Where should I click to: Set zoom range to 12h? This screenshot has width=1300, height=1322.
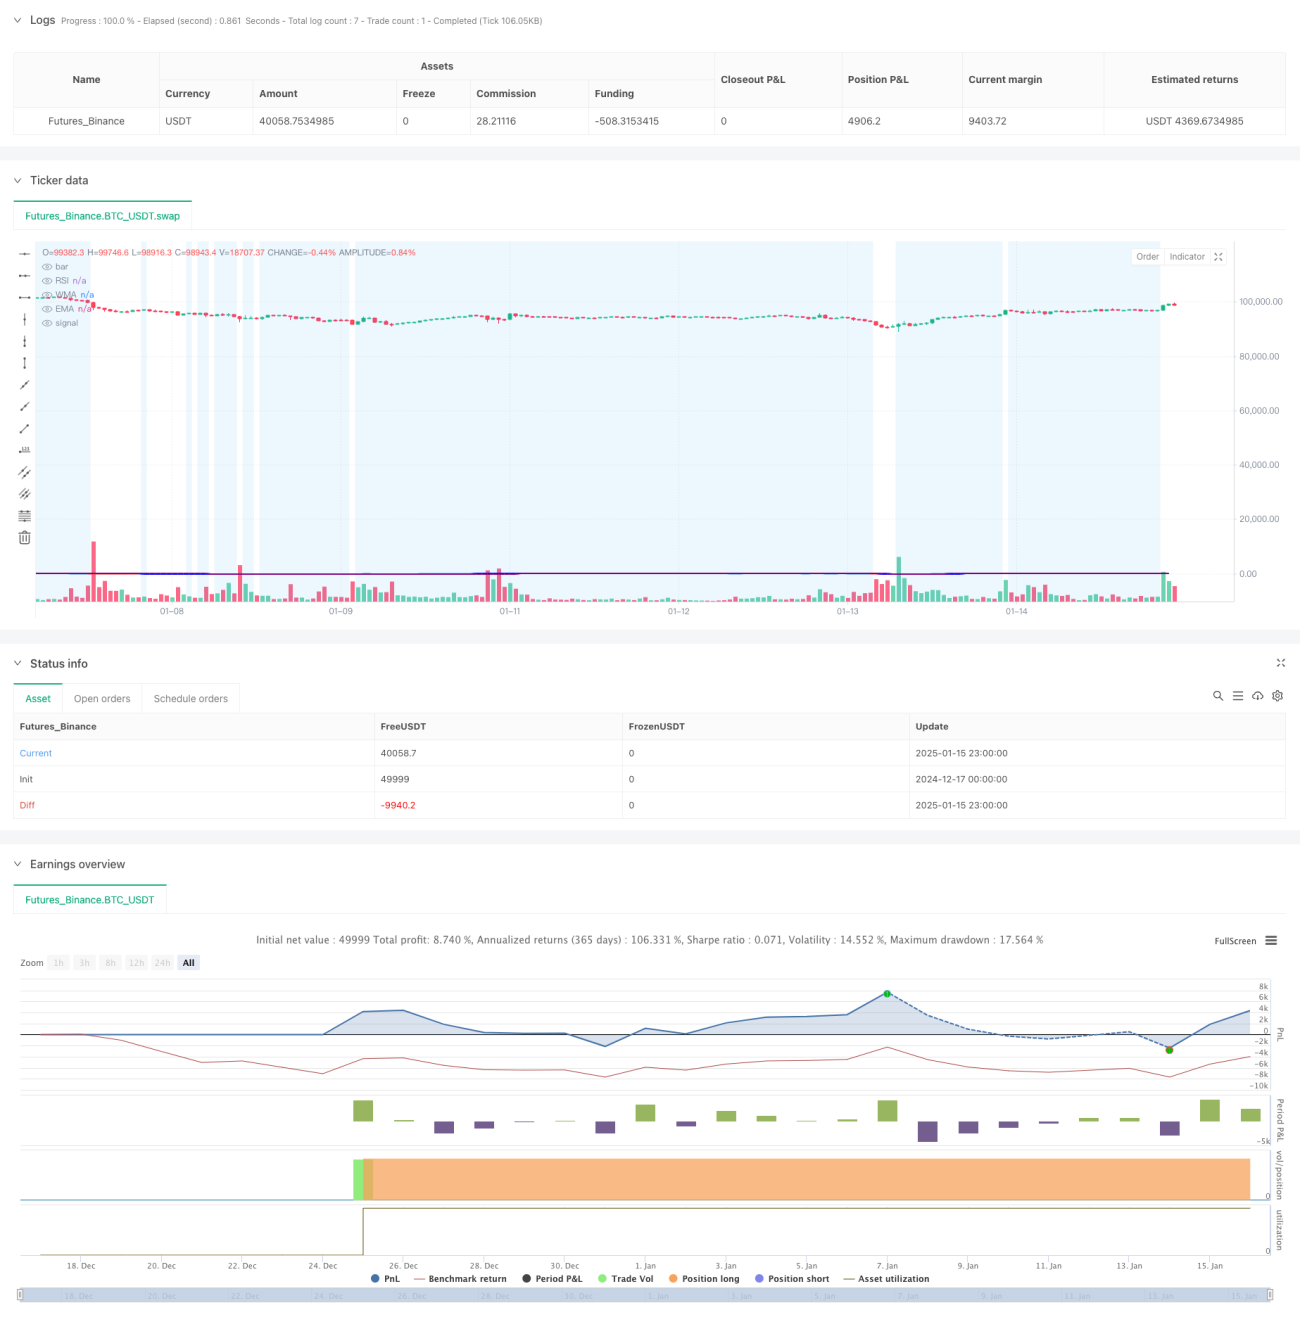(136, 963)
